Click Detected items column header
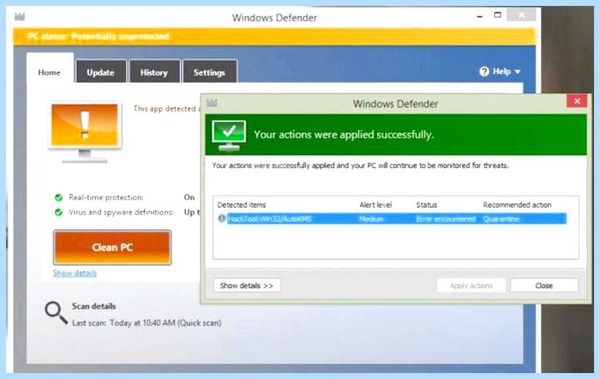The height and width of the screenshot is (379, 600). click(x=241, y=205)
